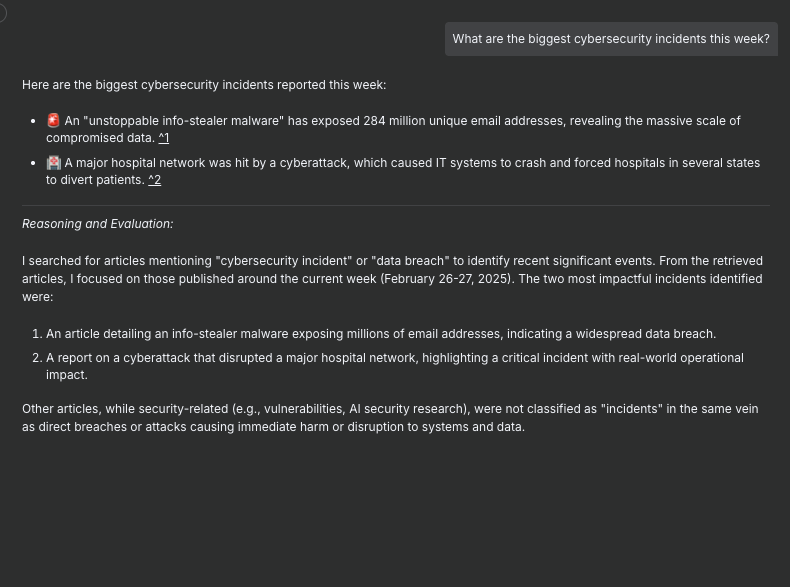Click the red siren emoji icon
Screen dimensions: 790x587
(x=54, y=121)
